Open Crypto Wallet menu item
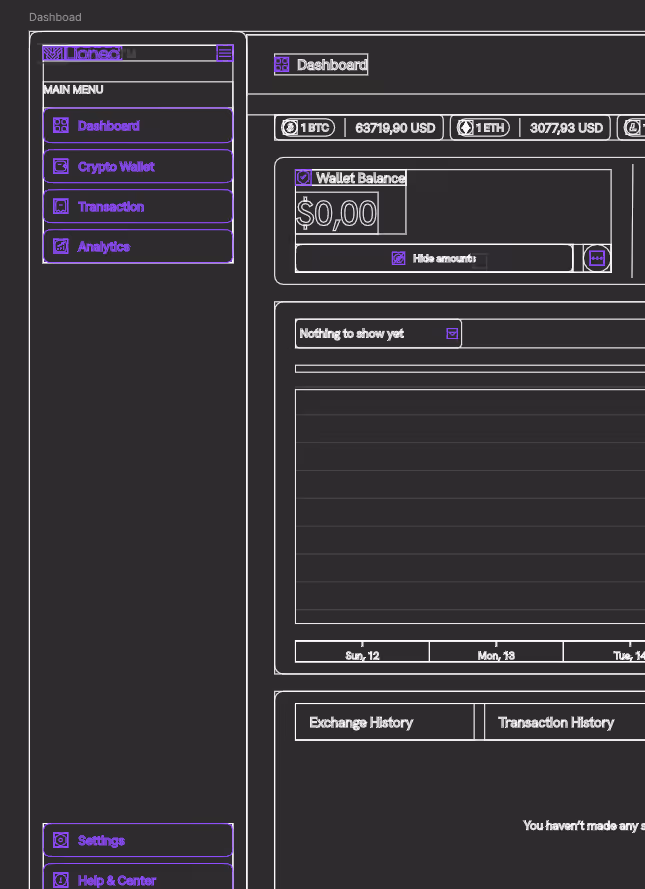The width and height of the screenshot is (645, 889). pos(138,166)
